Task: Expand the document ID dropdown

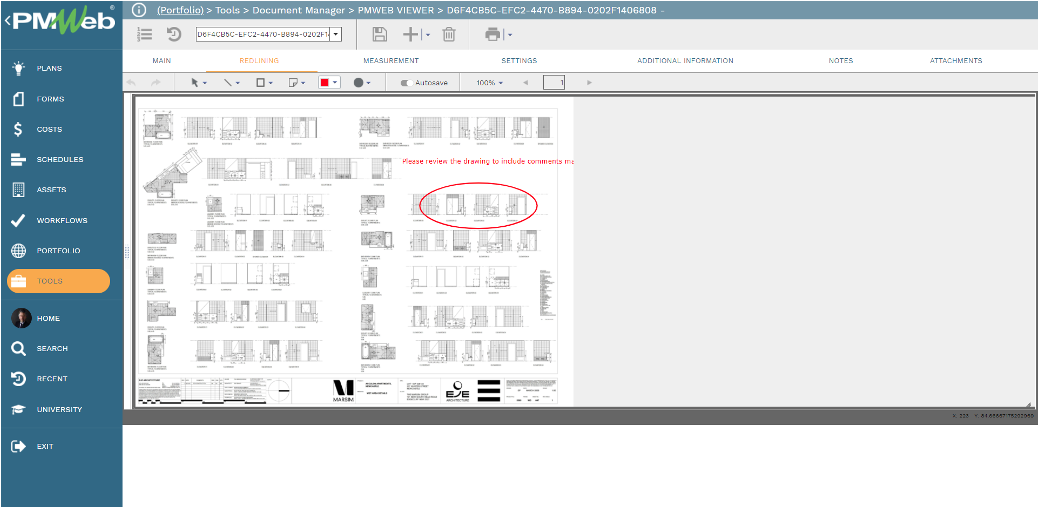Action: tap(335, 34)
